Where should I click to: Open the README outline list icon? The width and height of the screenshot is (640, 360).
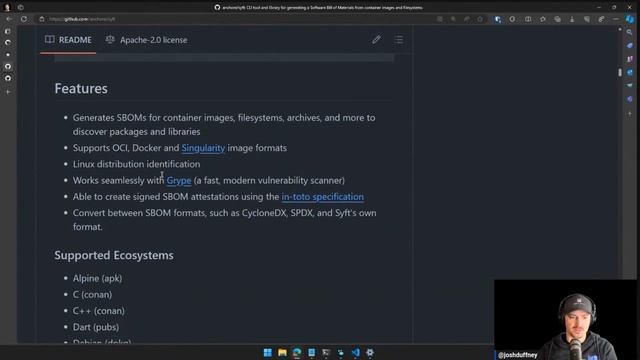(399, 40)
